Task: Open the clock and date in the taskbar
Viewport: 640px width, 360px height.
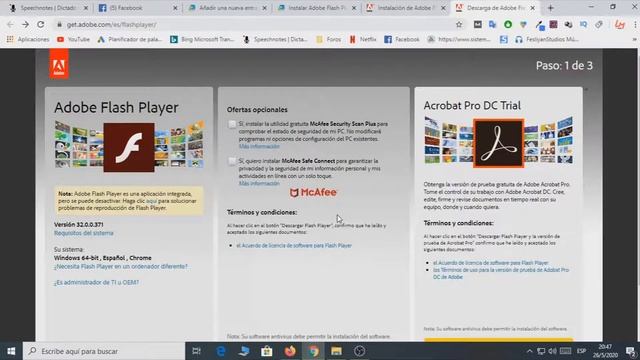Action: tap(605, 351)
